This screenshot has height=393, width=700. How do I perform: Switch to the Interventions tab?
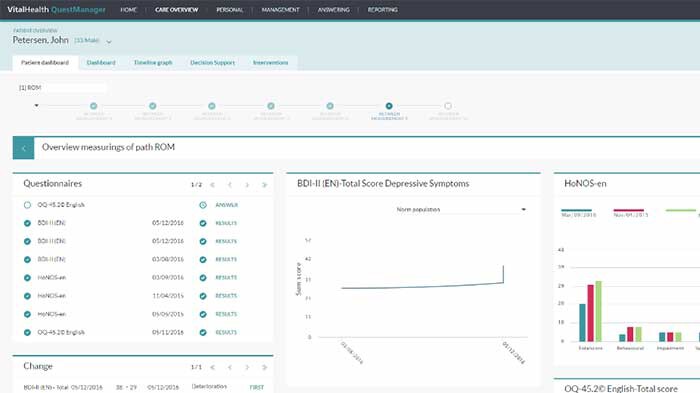point(271,63)
